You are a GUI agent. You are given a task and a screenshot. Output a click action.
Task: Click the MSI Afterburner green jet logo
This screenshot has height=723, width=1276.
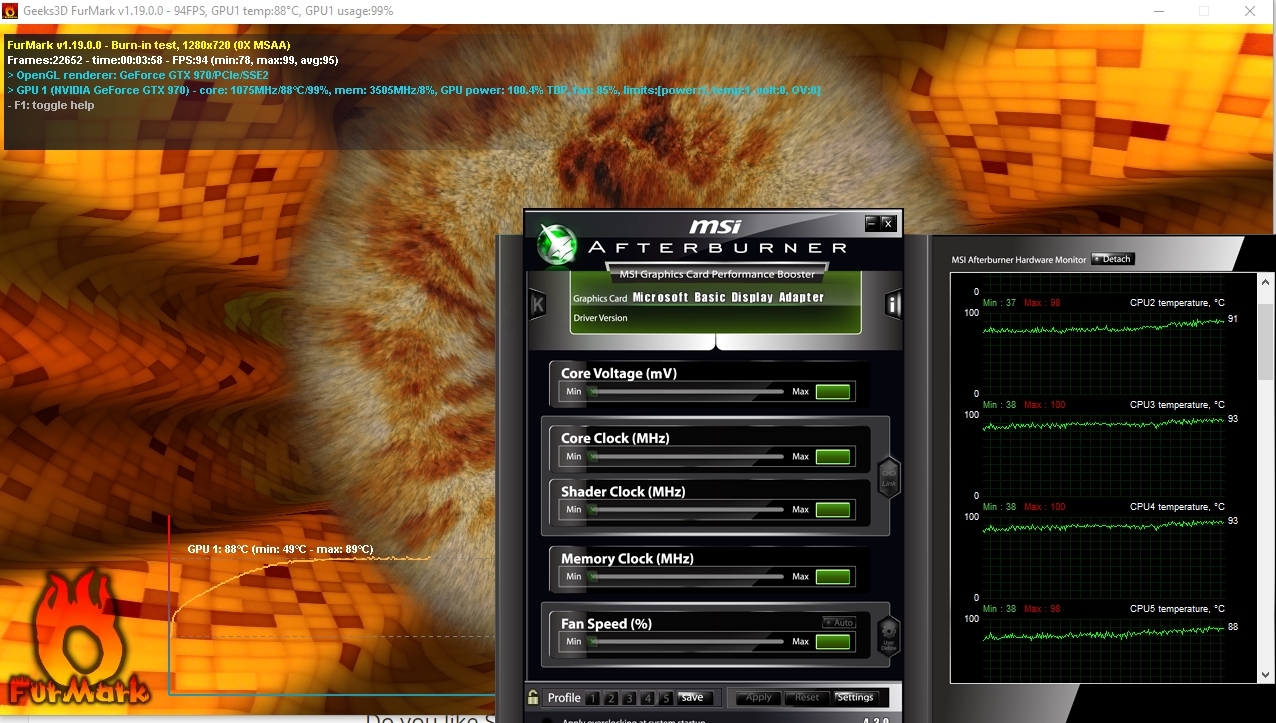tap(556, 243)
